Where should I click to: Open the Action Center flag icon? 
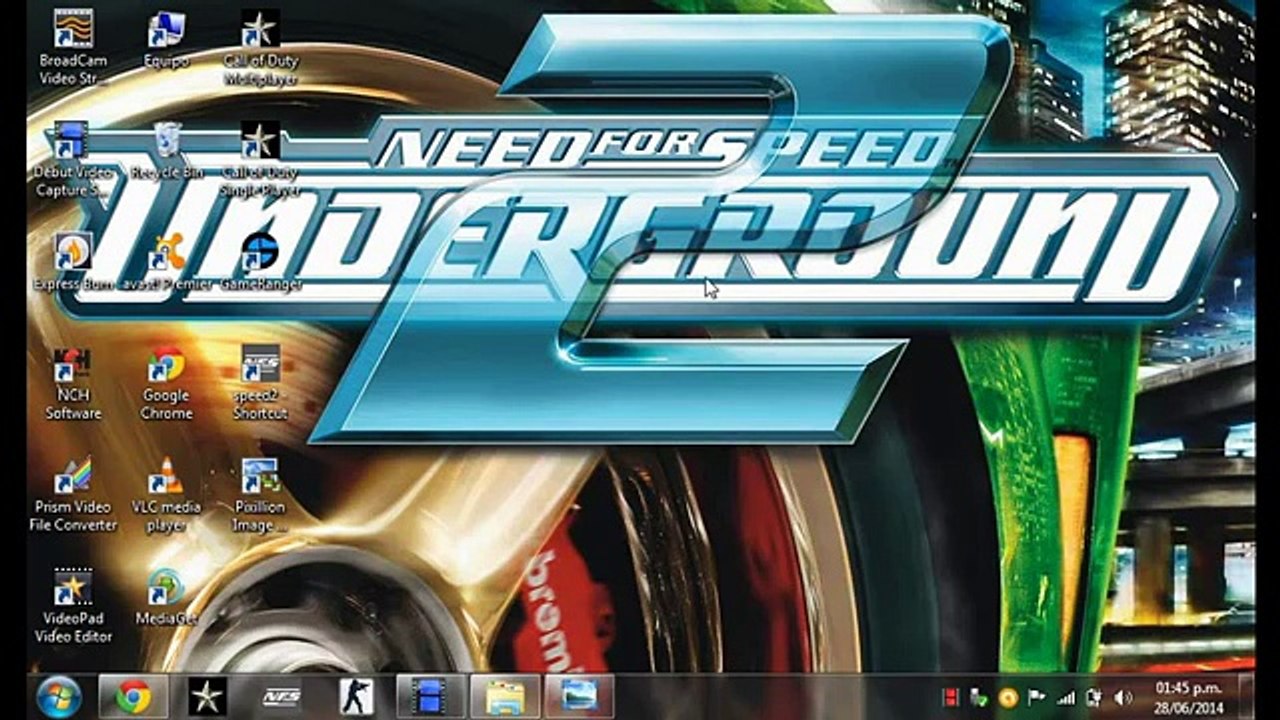[1037, 697]
